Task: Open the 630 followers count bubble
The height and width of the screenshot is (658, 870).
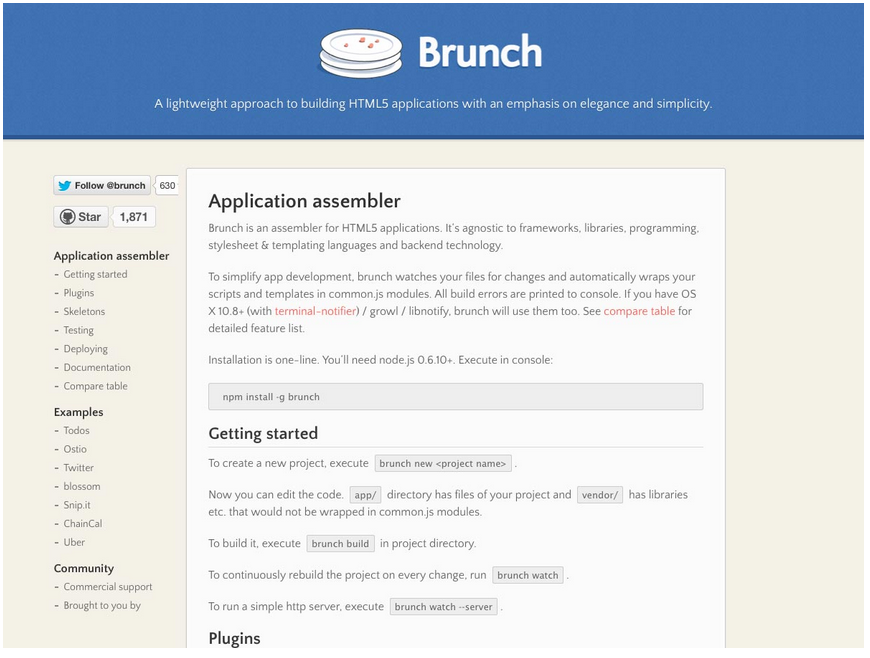Action: (167, 185)
